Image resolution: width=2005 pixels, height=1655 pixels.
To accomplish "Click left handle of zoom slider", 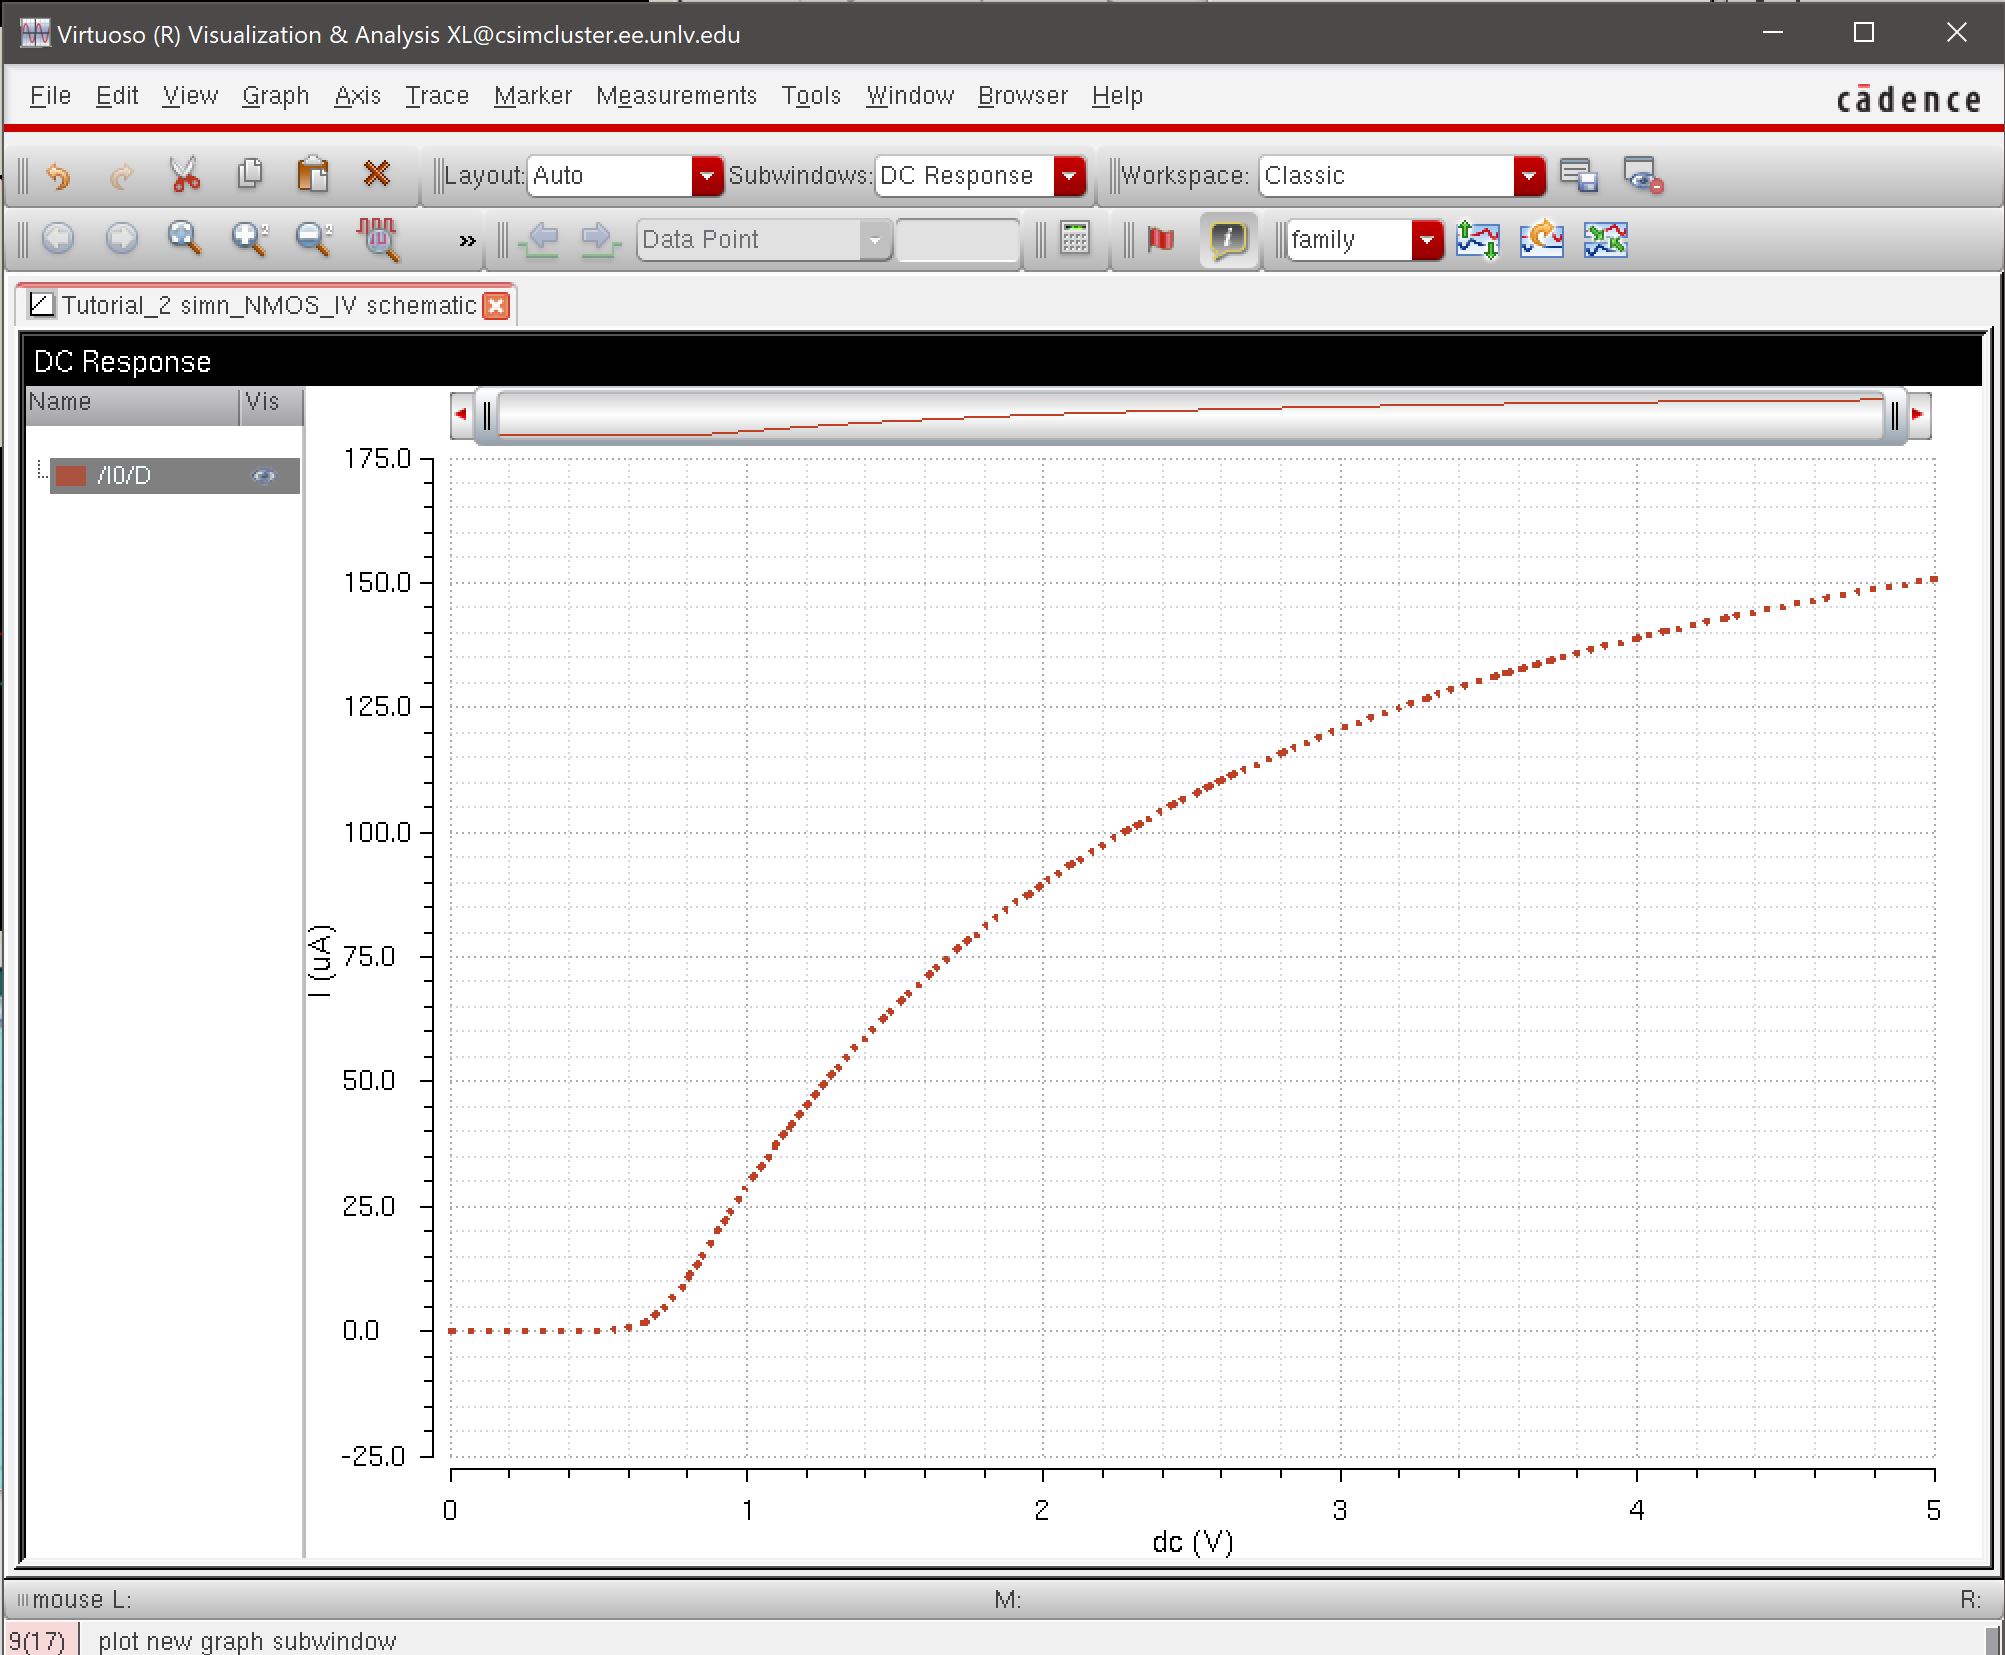I will point(487,415).
